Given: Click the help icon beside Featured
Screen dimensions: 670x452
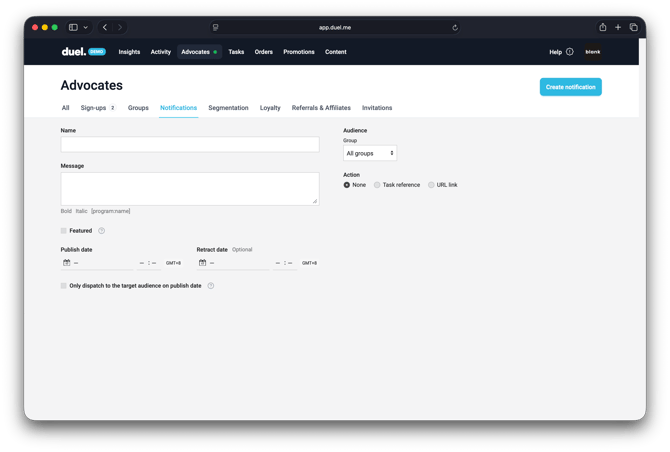Looking at the screenshot, I should tap(102, 231).
